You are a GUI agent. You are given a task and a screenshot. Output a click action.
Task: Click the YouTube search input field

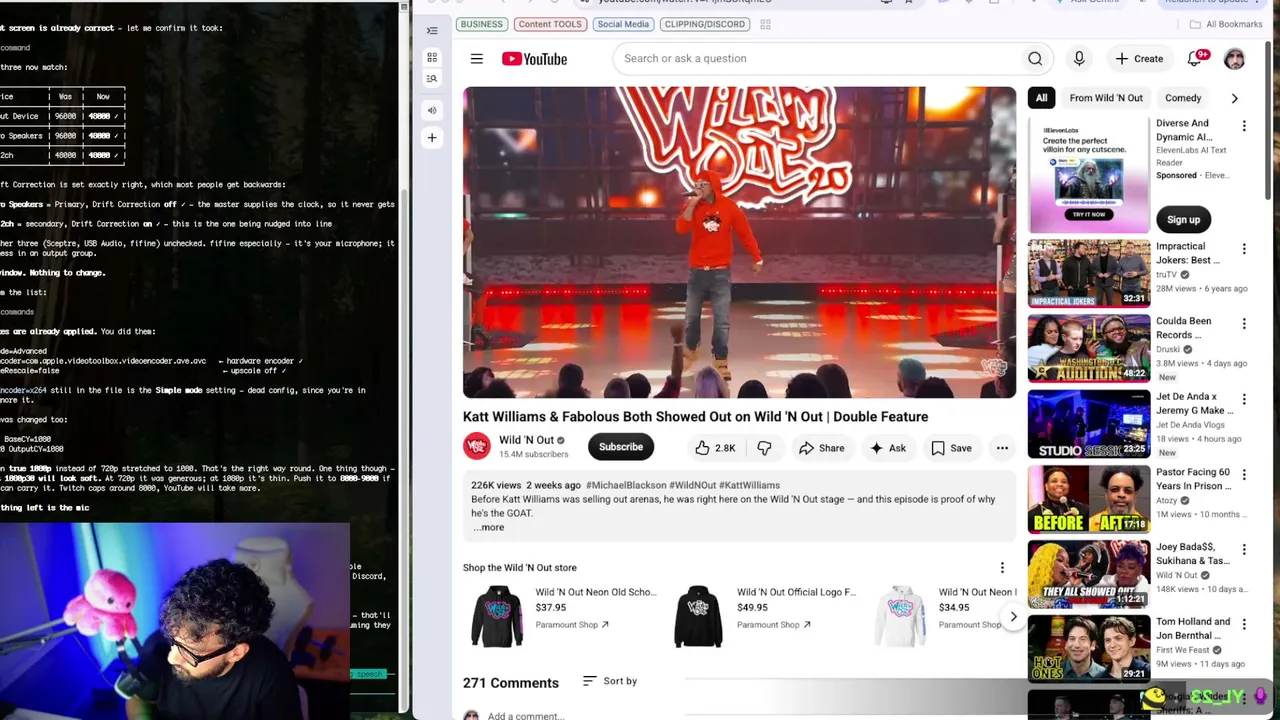[x=815, y=59]
